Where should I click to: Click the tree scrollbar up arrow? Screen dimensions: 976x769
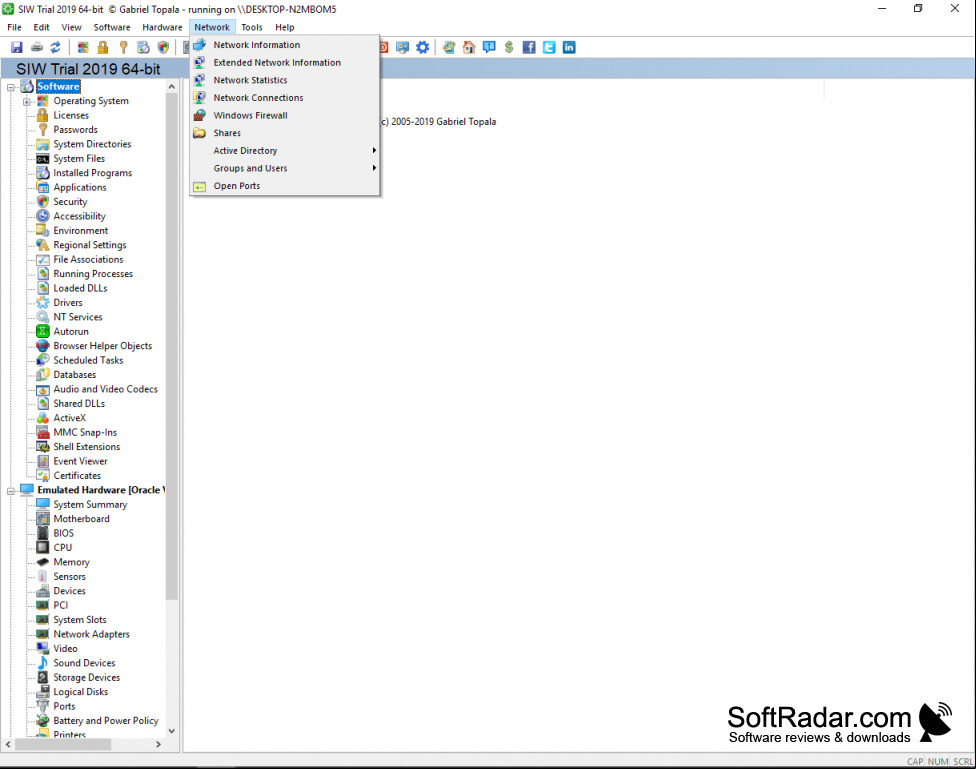(172, 87)
